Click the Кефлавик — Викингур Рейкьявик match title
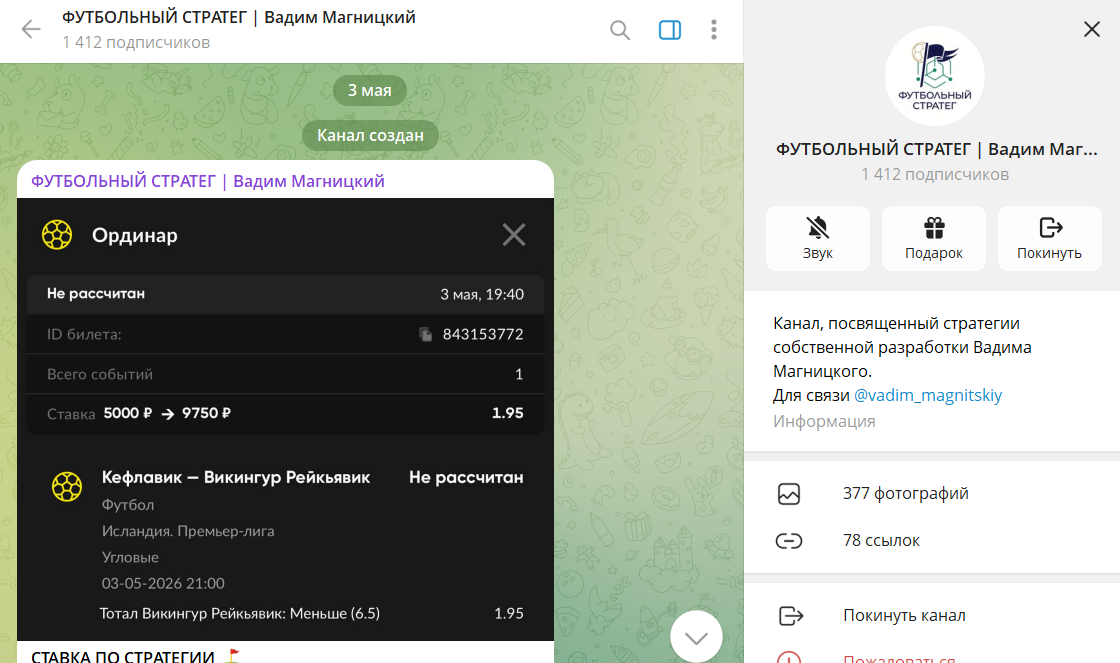Viewport: 1120px width, 663px height. point(236,477)
